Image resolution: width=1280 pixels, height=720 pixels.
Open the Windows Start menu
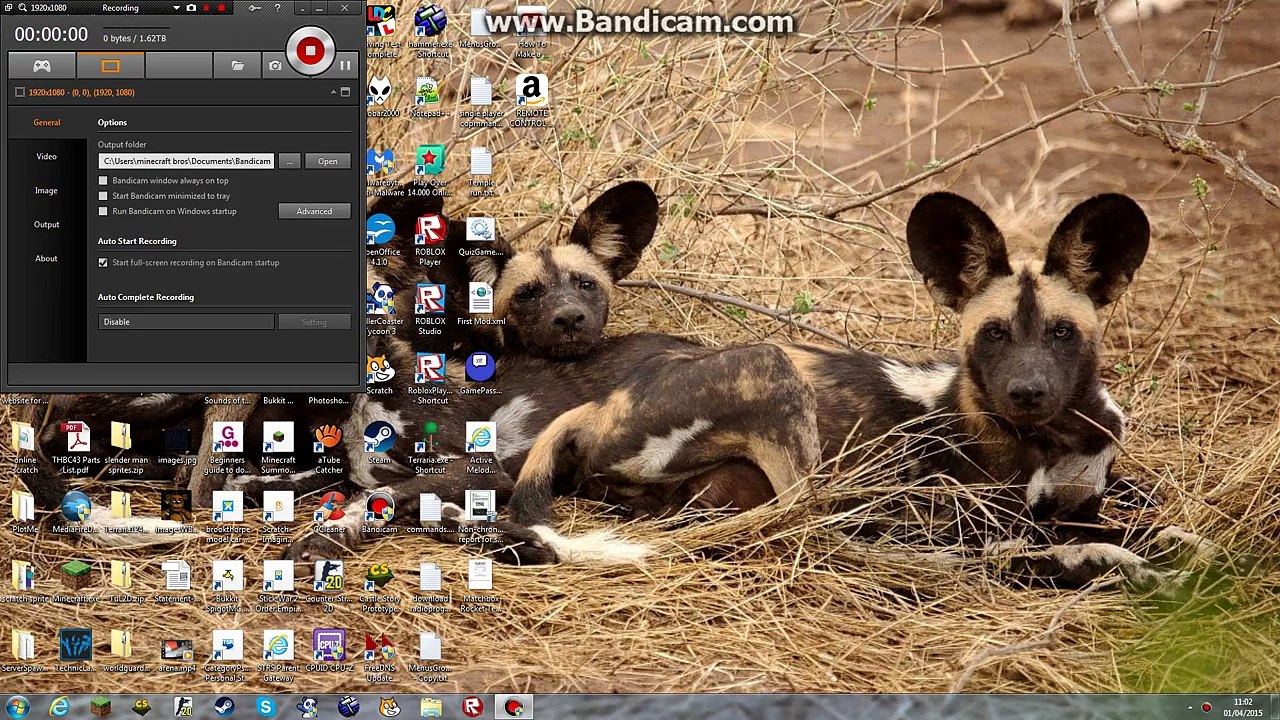coord(19,707)
